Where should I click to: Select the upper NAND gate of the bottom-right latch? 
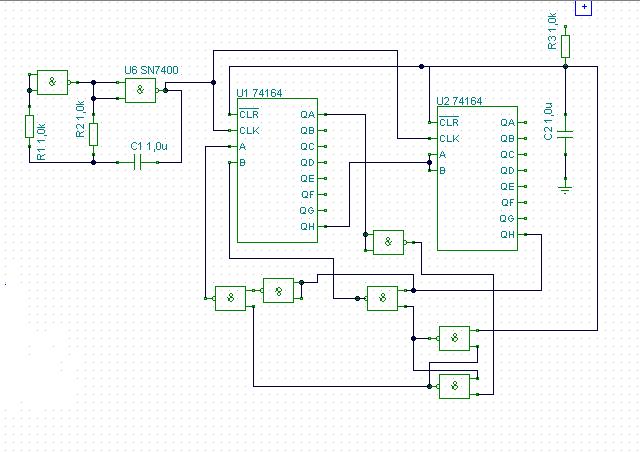point(454,338)
